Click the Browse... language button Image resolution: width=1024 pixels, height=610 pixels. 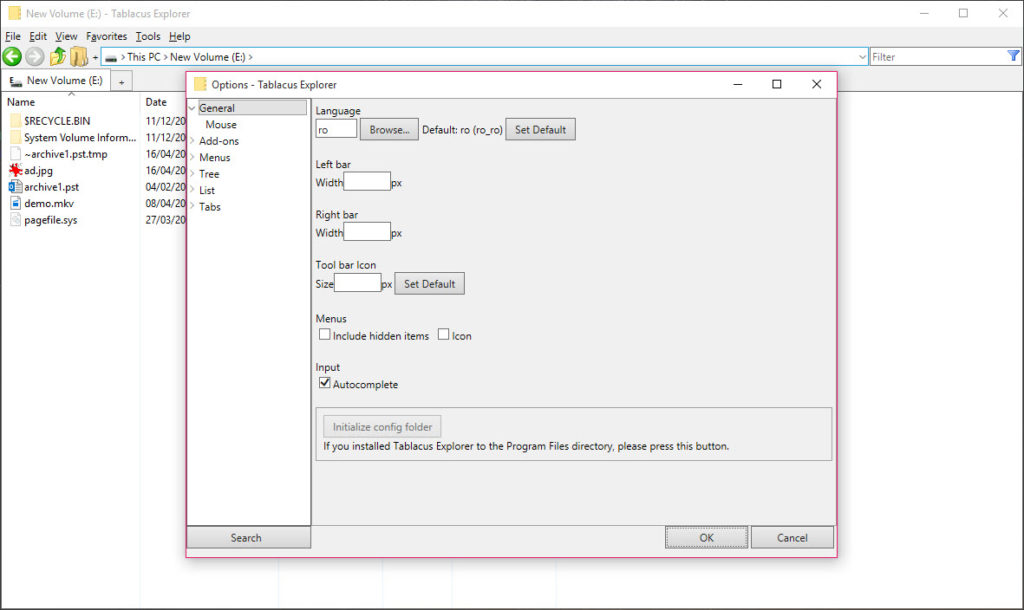click(389, 129)
